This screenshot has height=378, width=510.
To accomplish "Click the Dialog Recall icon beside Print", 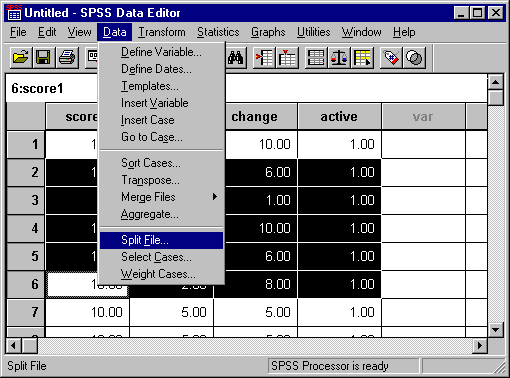I will [x=92, y=58].
